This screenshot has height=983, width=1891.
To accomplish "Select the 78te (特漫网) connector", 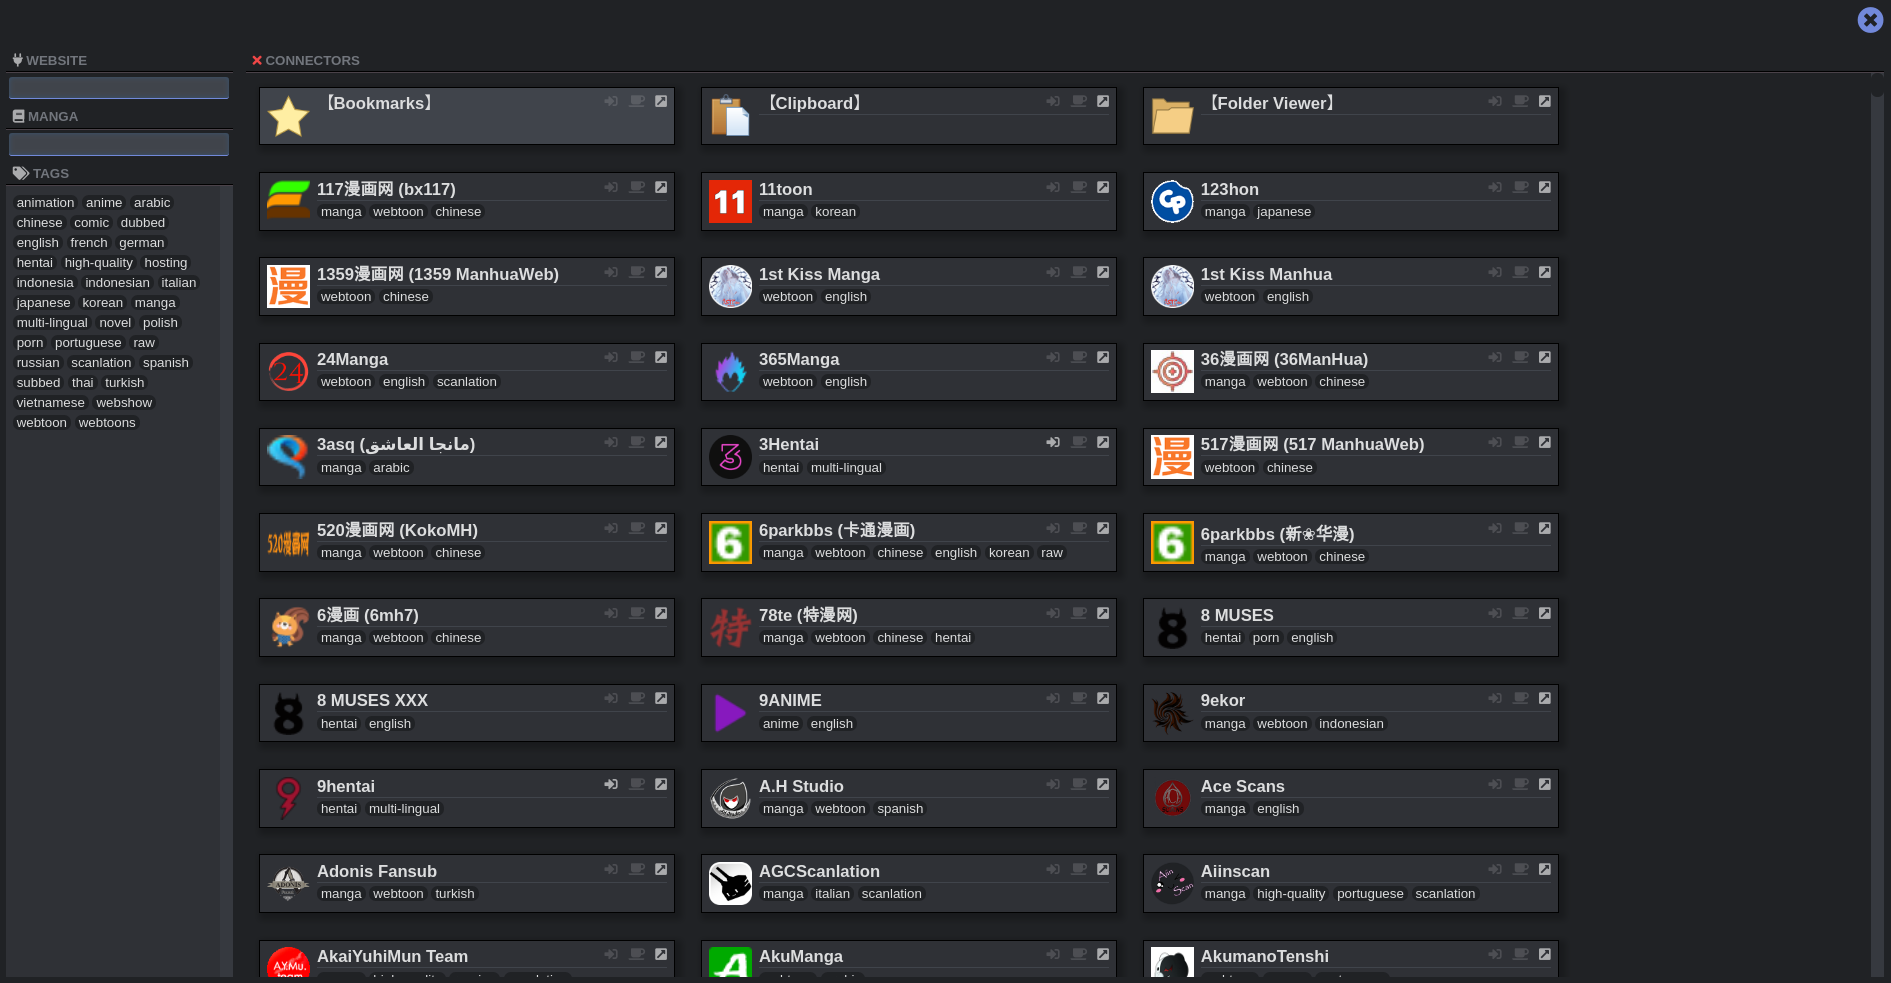I will 909,628.
